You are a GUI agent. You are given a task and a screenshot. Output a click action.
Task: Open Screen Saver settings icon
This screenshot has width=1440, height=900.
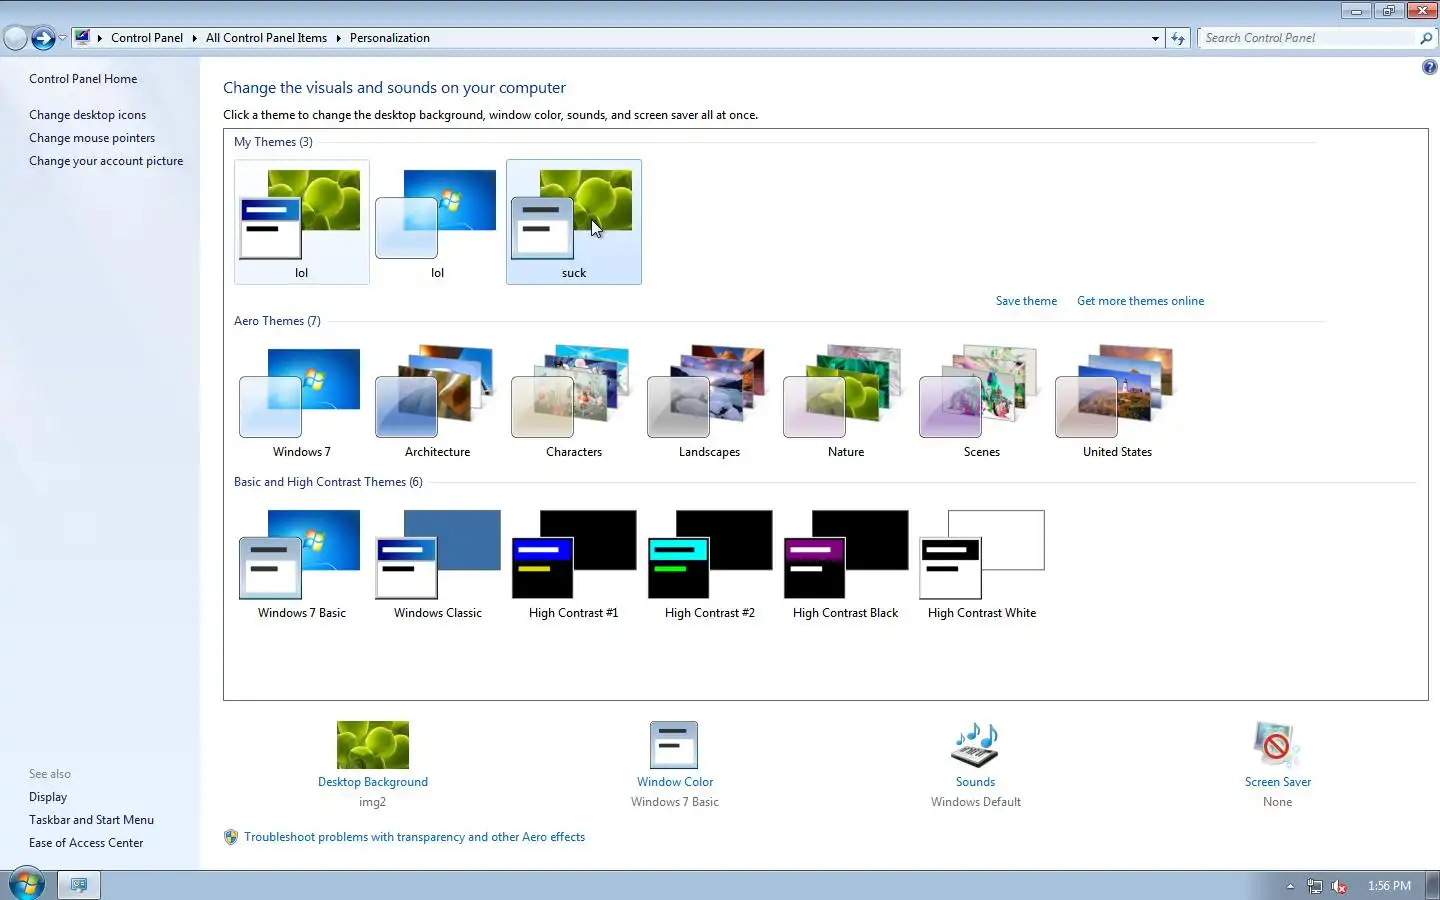click(1277, 745)
